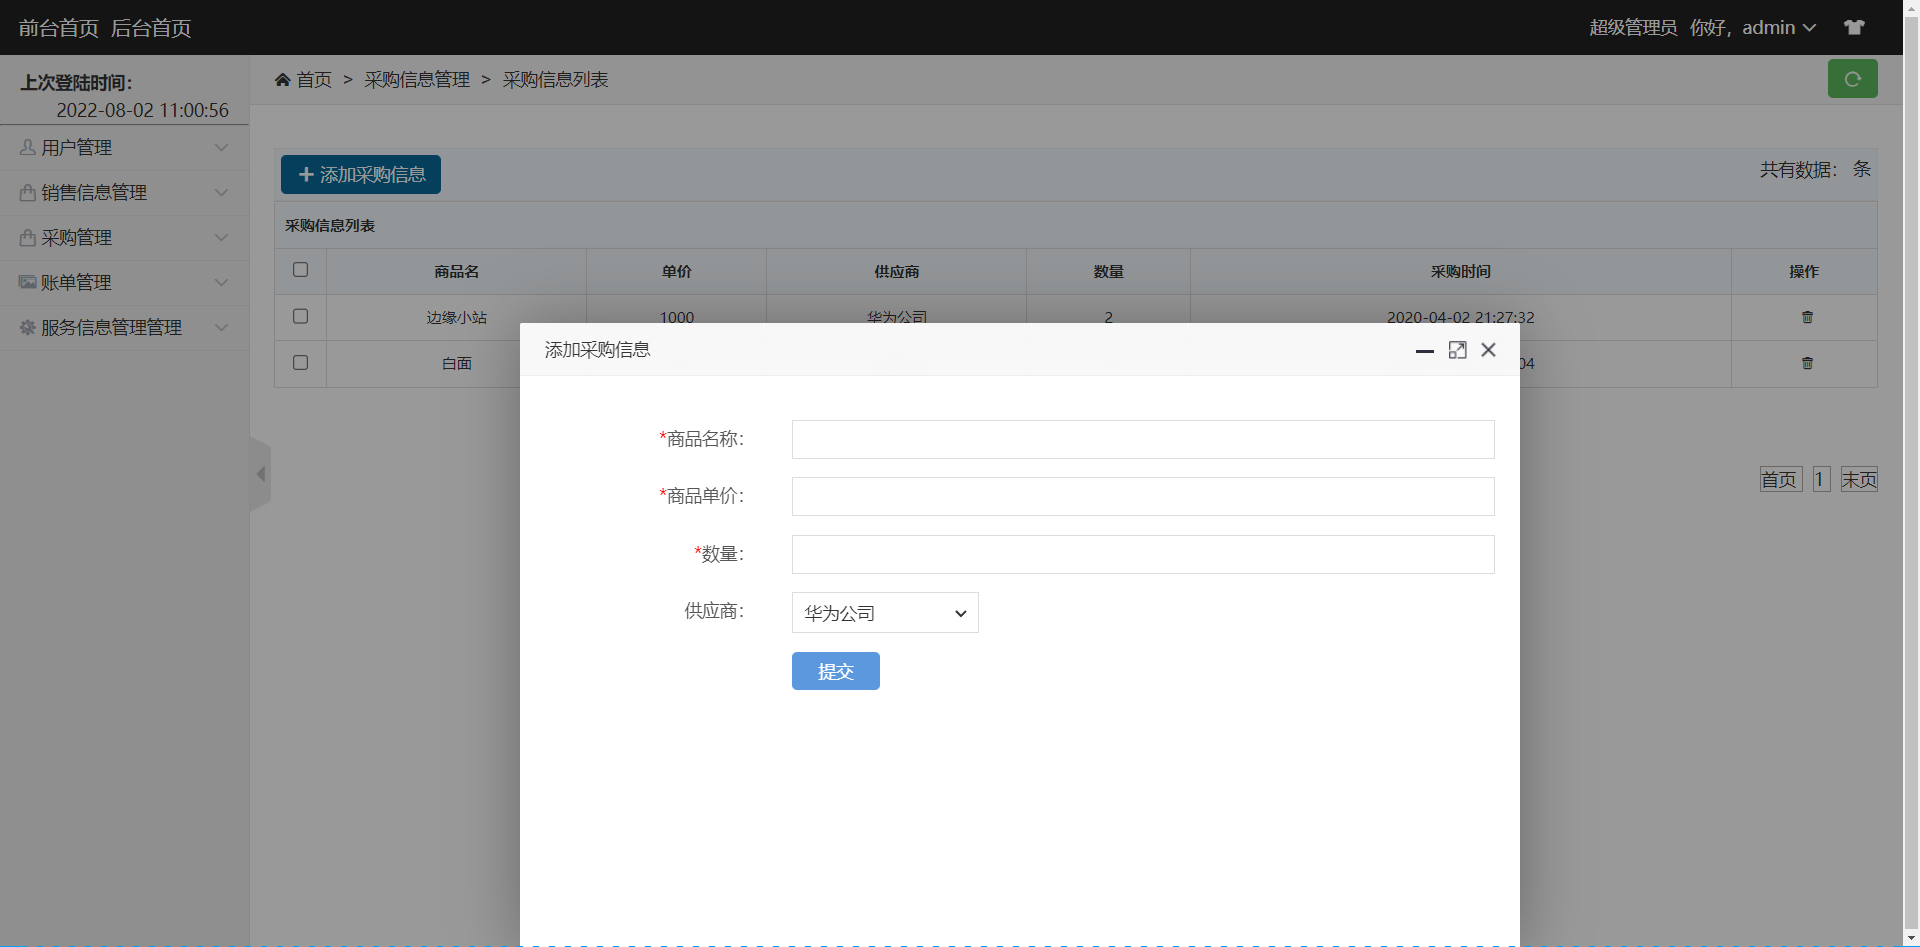Minimize the 添加采购信息 dialog
1920x947 pixels.
1425,351
